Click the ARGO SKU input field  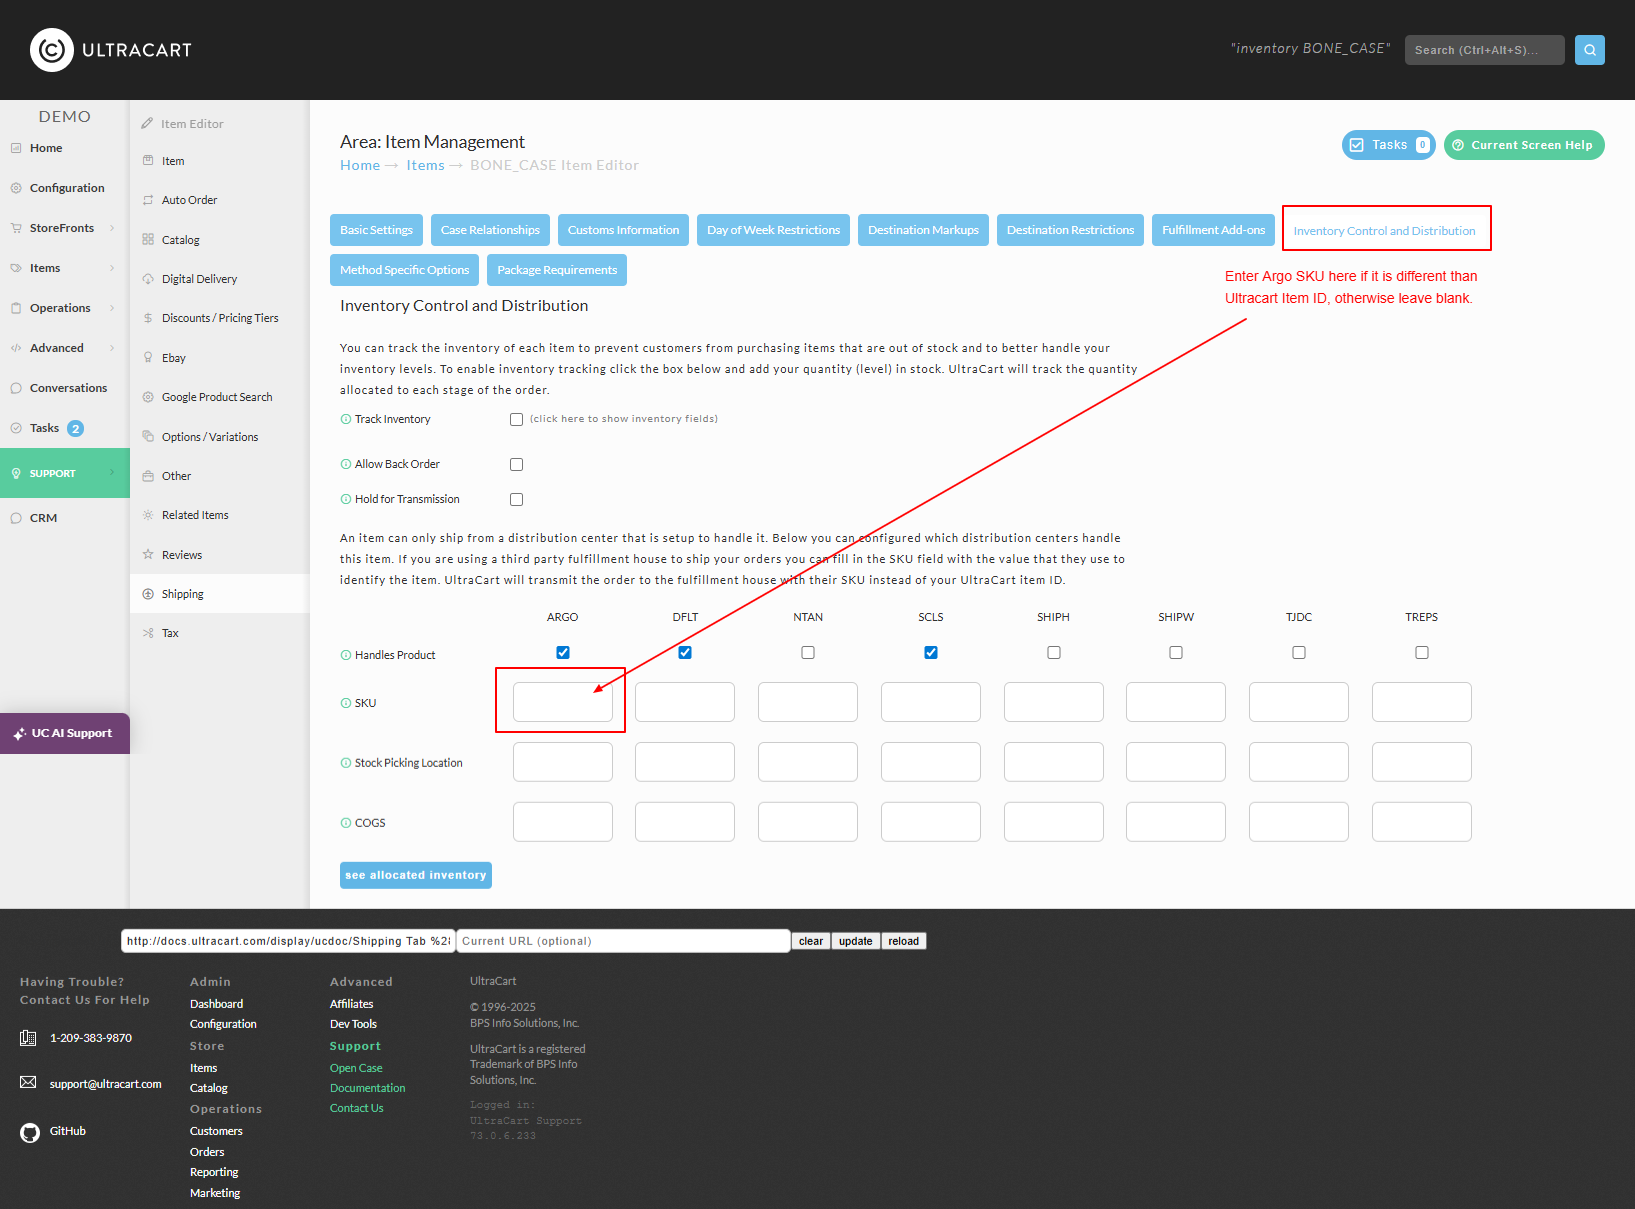563,702
